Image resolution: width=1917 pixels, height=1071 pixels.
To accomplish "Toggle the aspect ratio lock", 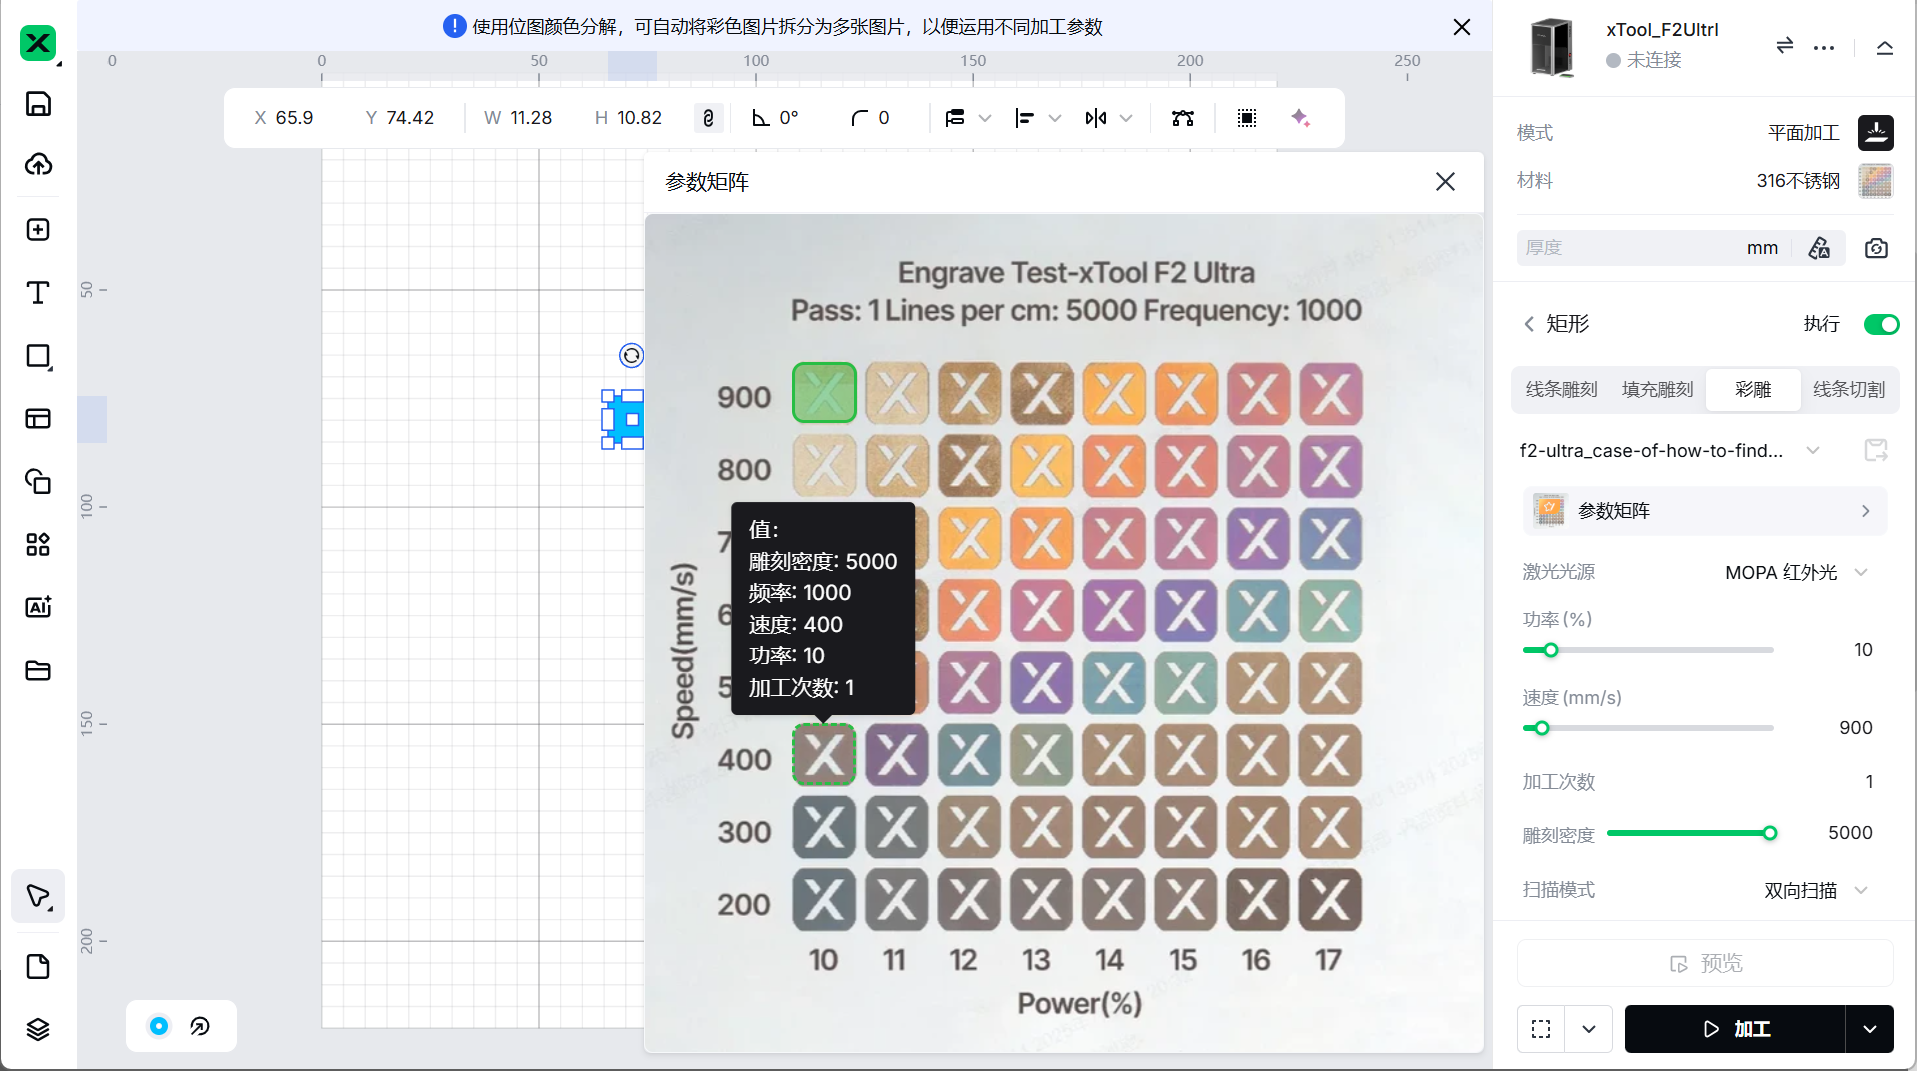I will click(x=708, y=118).
